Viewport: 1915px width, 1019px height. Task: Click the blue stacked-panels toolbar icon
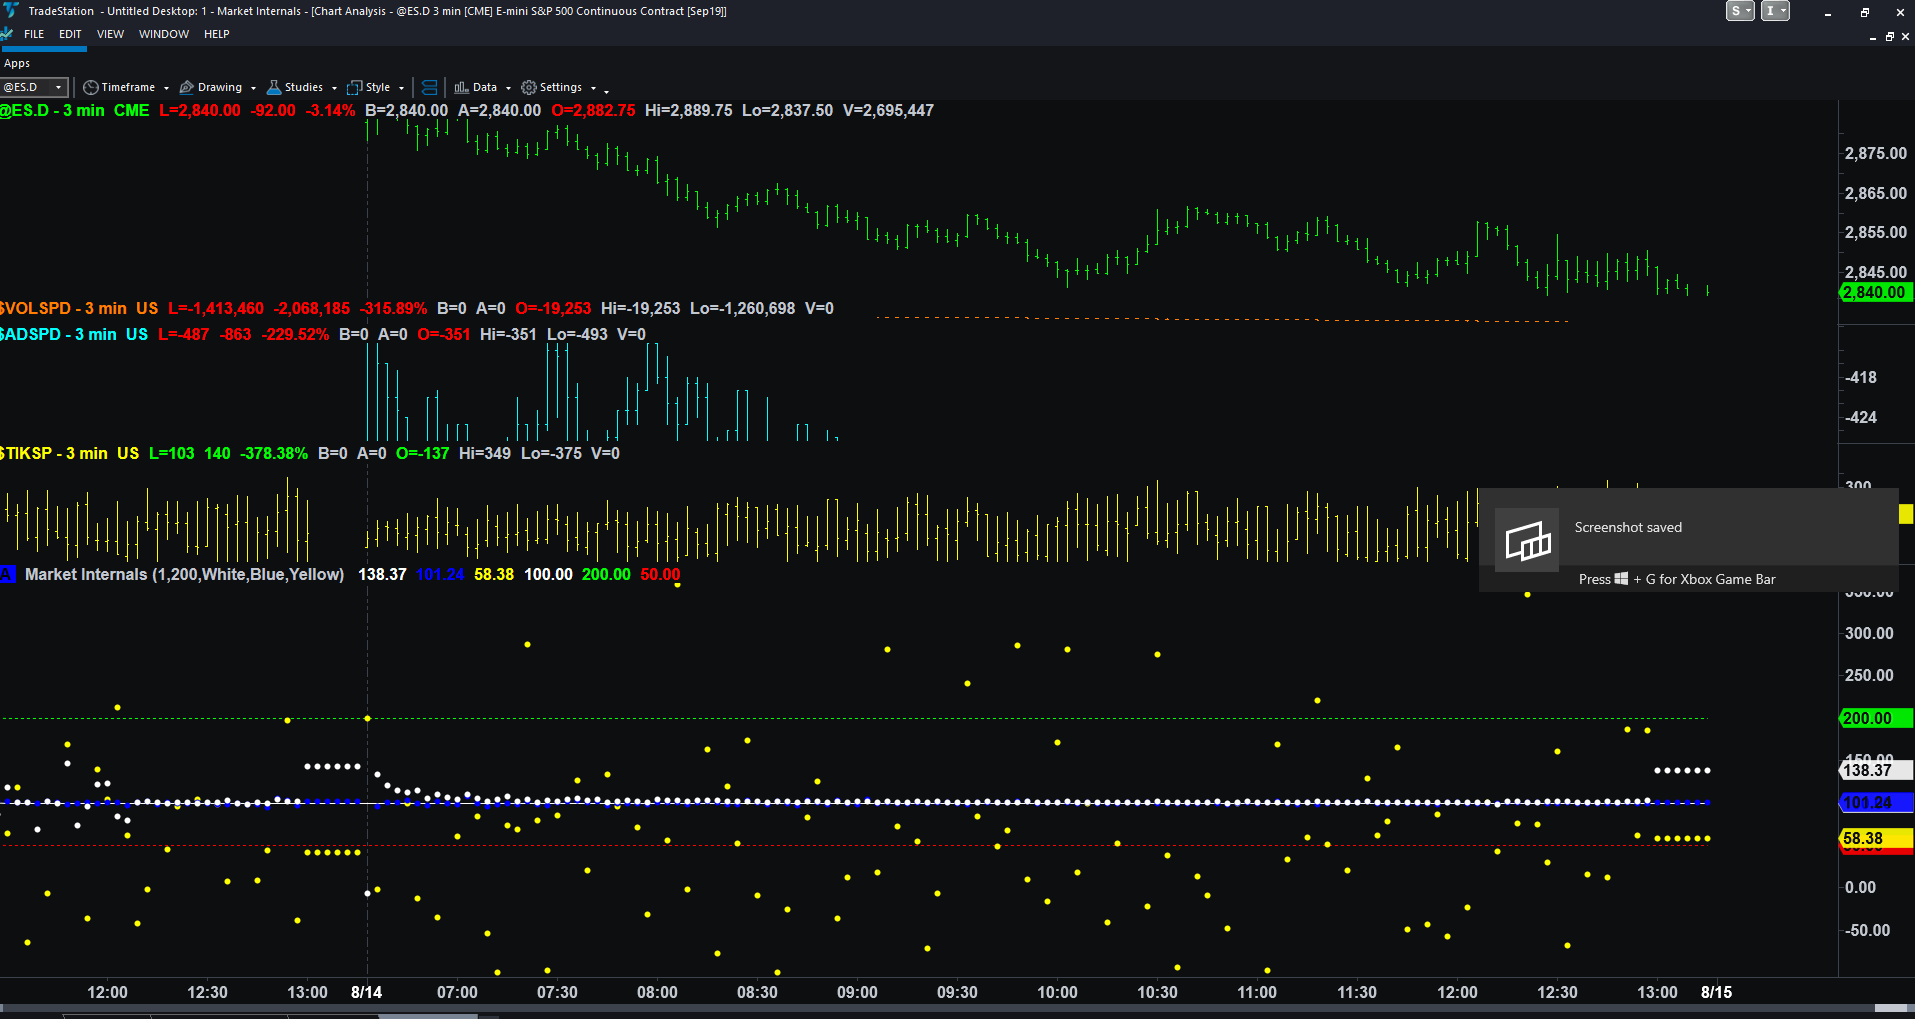coord(429,88)
